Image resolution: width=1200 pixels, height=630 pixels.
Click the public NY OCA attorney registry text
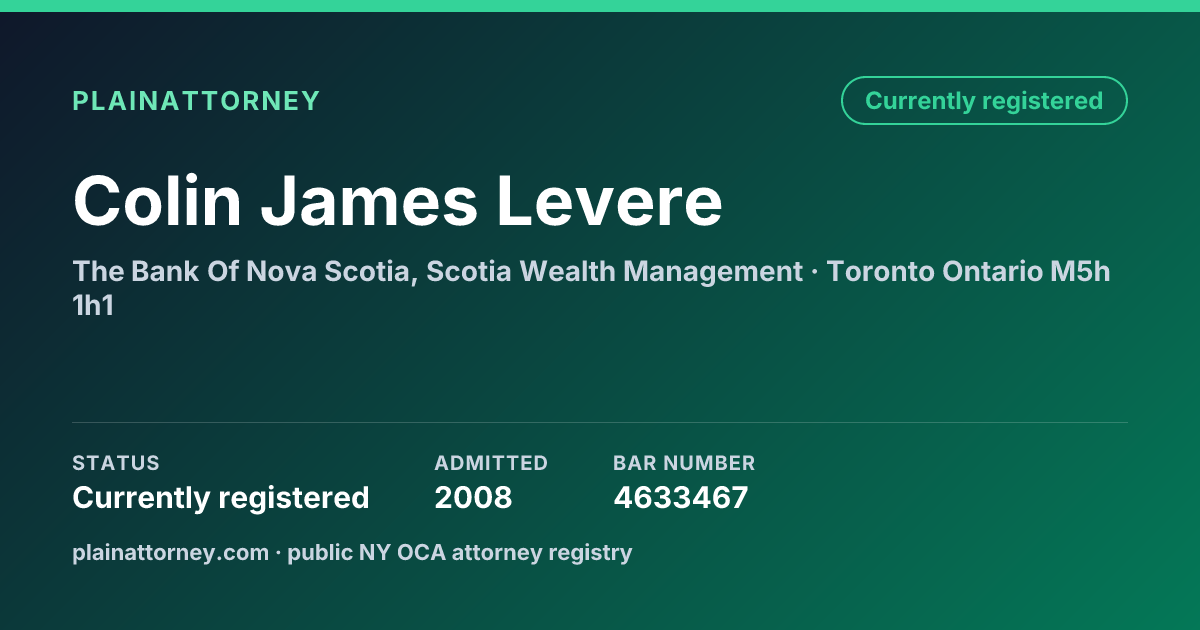460,552
